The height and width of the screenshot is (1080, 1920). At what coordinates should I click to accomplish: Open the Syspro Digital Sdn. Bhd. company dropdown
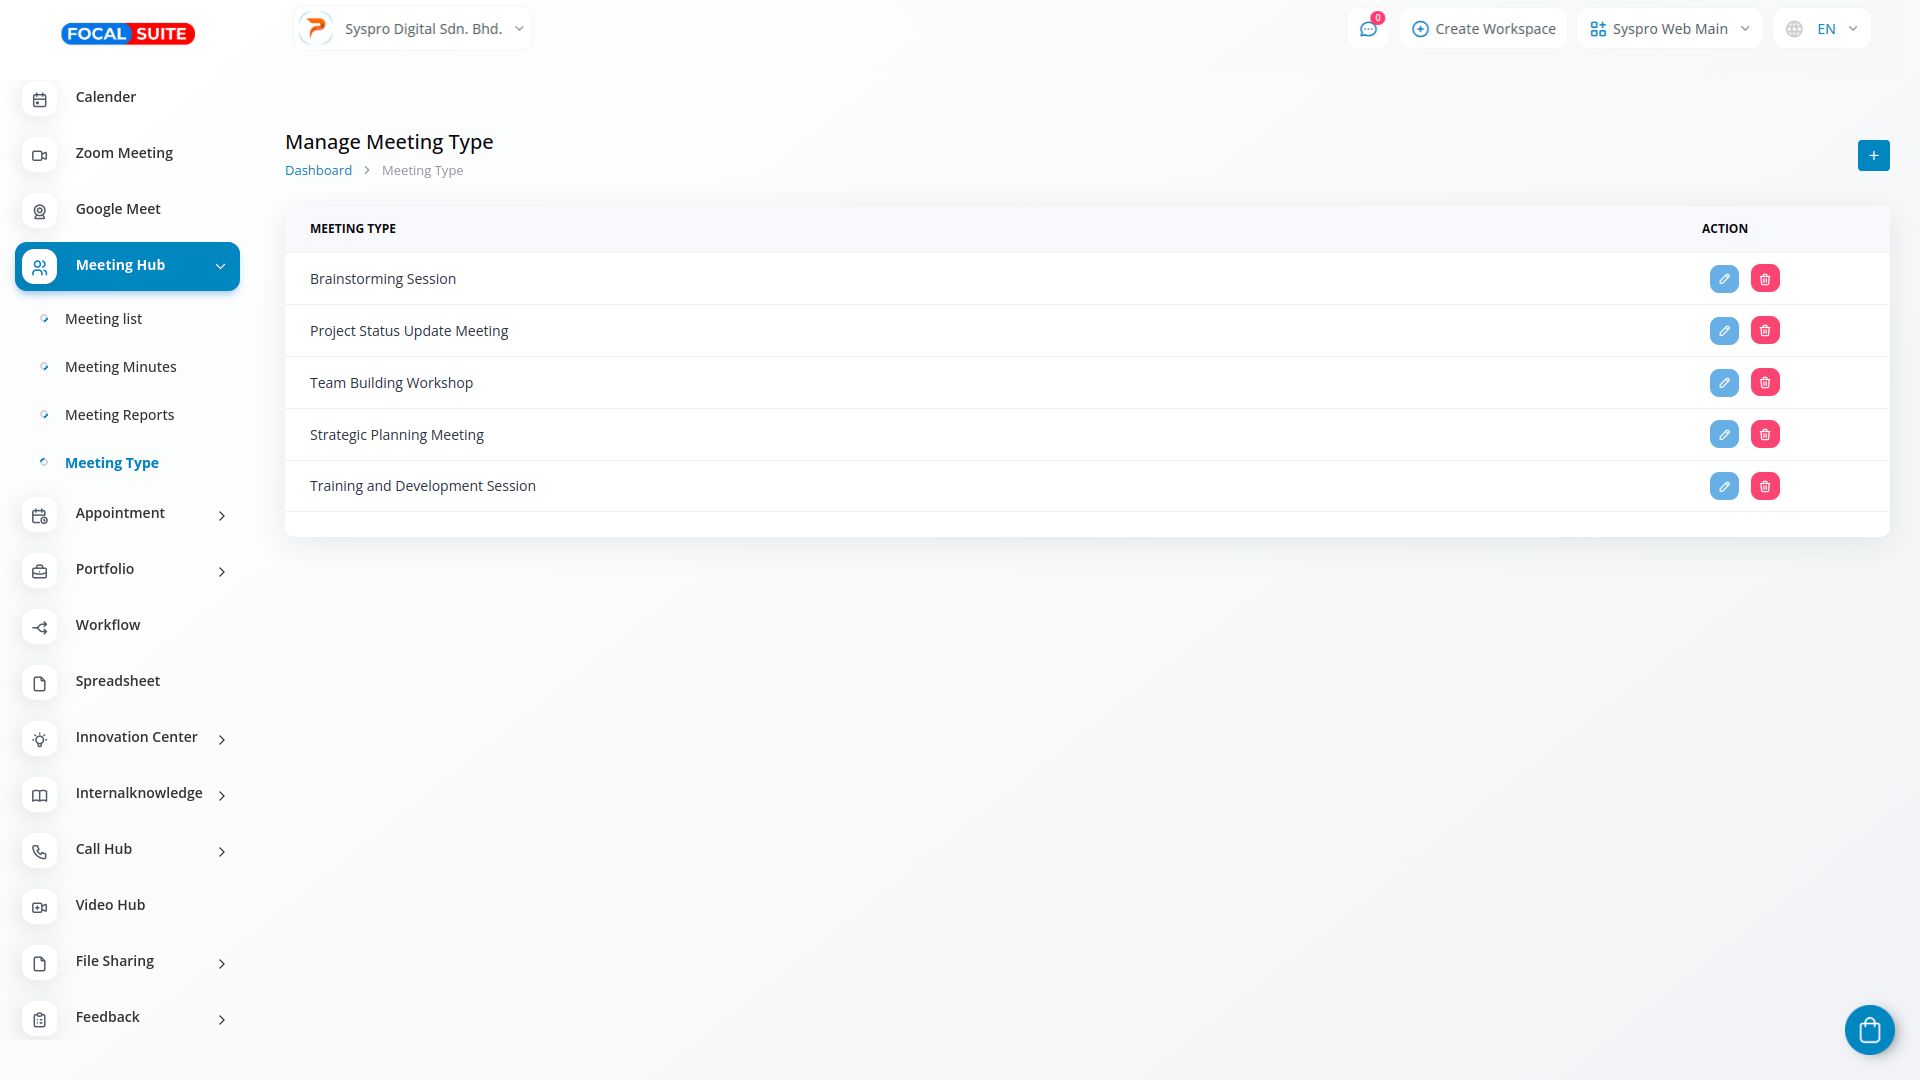coord(413,29)
